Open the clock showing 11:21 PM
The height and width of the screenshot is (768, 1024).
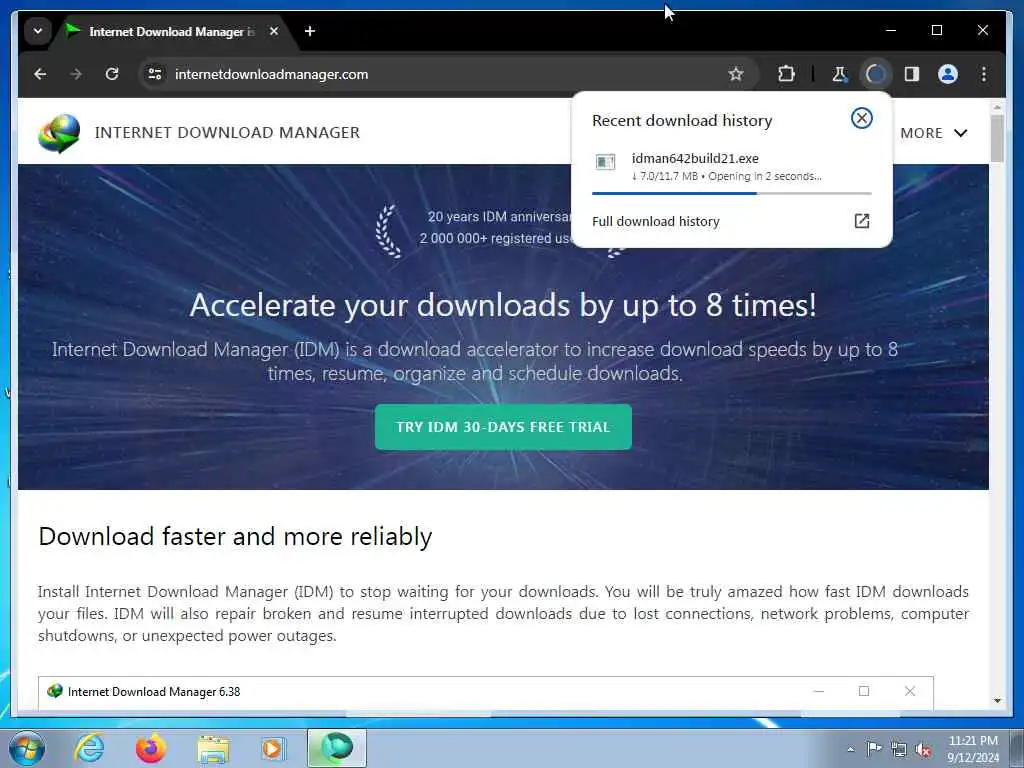click(973, 749)
